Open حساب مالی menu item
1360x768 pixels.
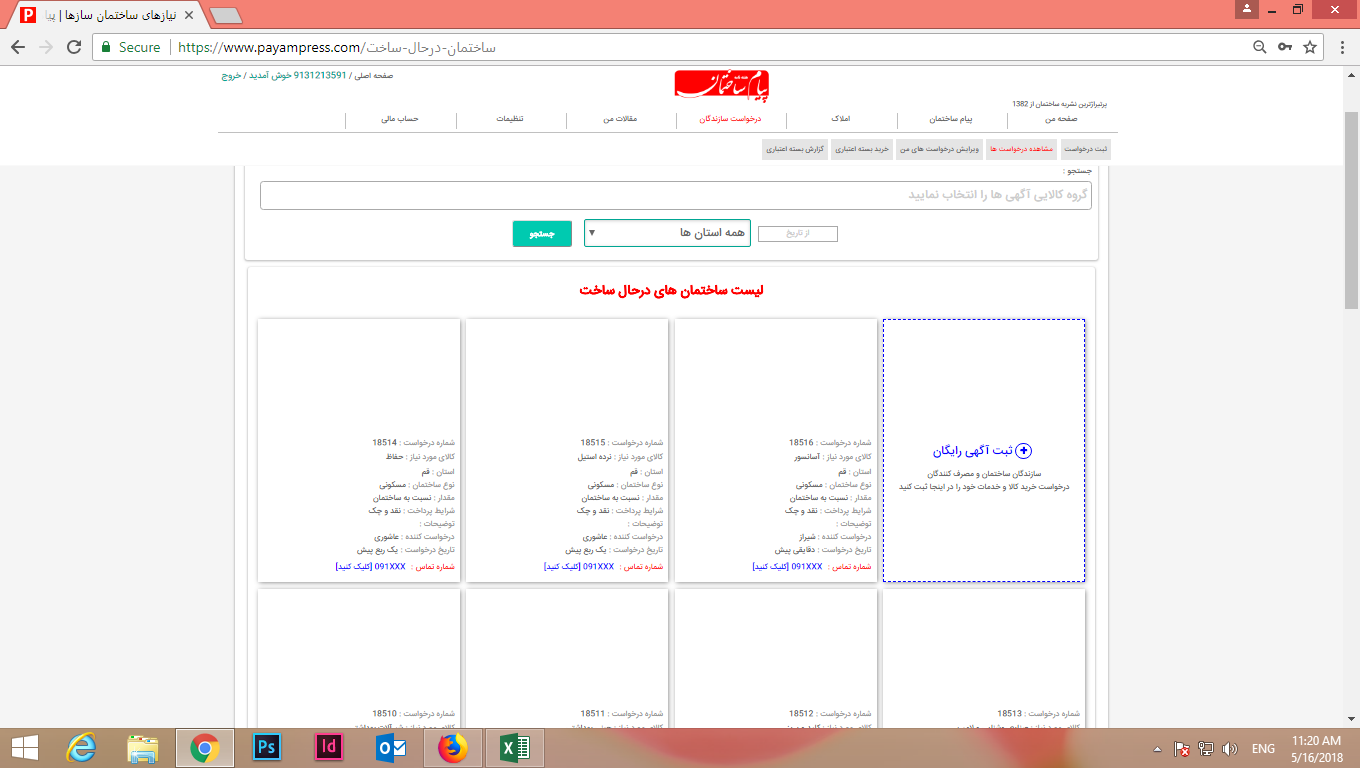[x=400, y=119]
